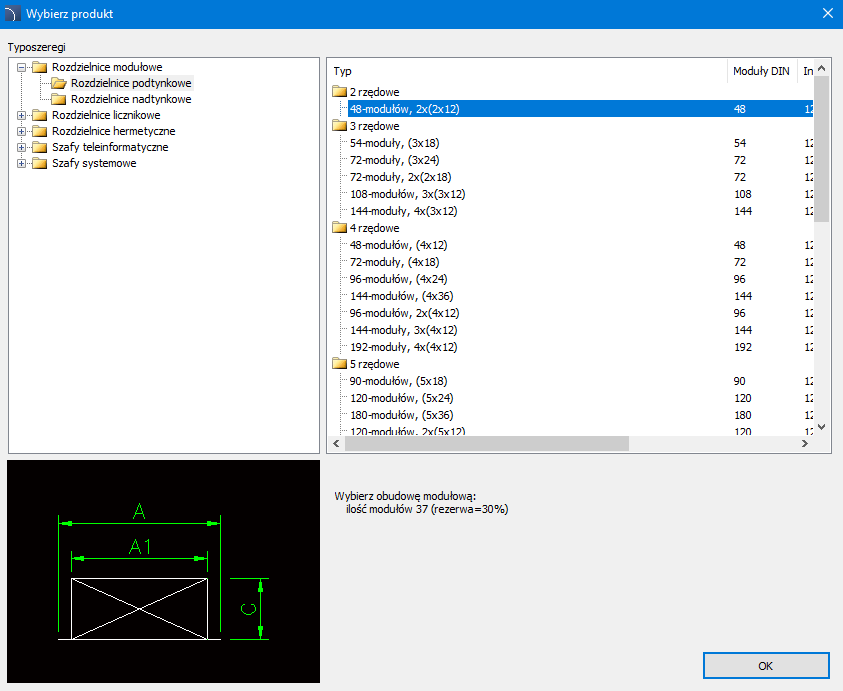
Task: Click the folder icon of 3 rzędowe group
Action: click(x=339, y=126)
